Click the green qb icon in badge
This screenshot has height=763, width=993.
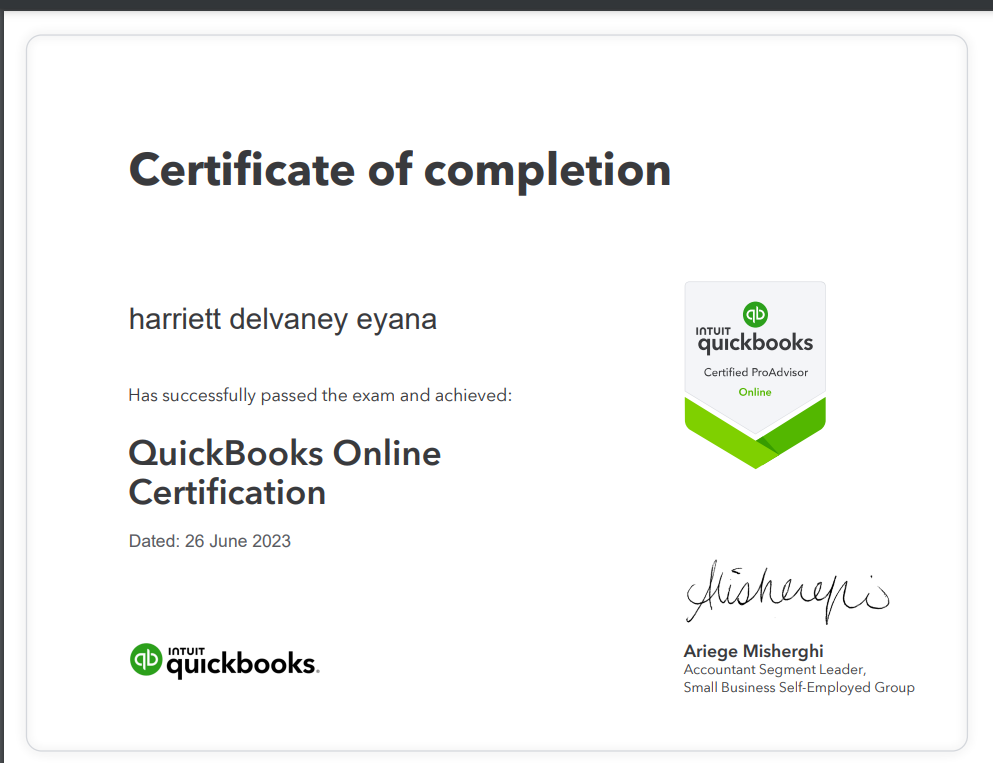tap(755, 314)
